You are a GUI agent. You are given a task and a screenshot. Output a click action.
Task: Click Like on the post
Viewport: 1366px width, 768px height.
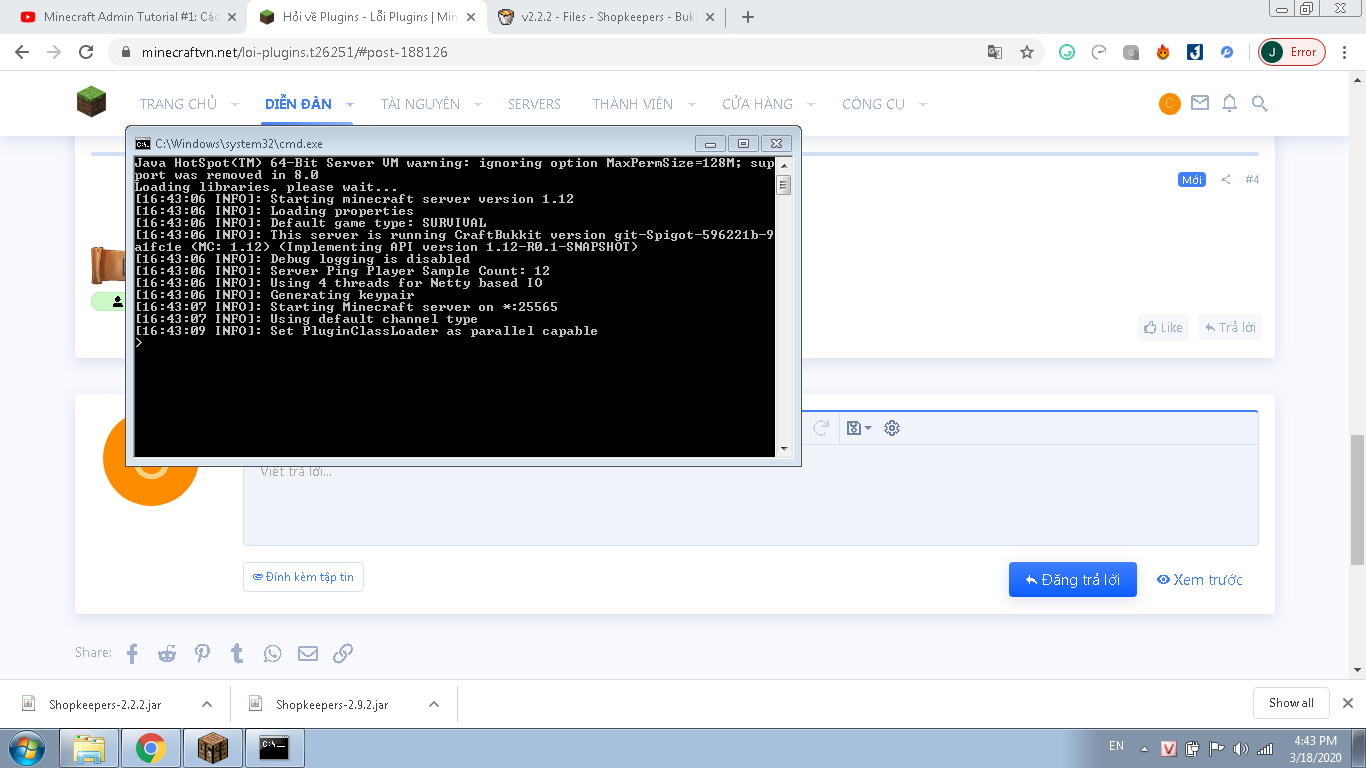point(1163,327)
